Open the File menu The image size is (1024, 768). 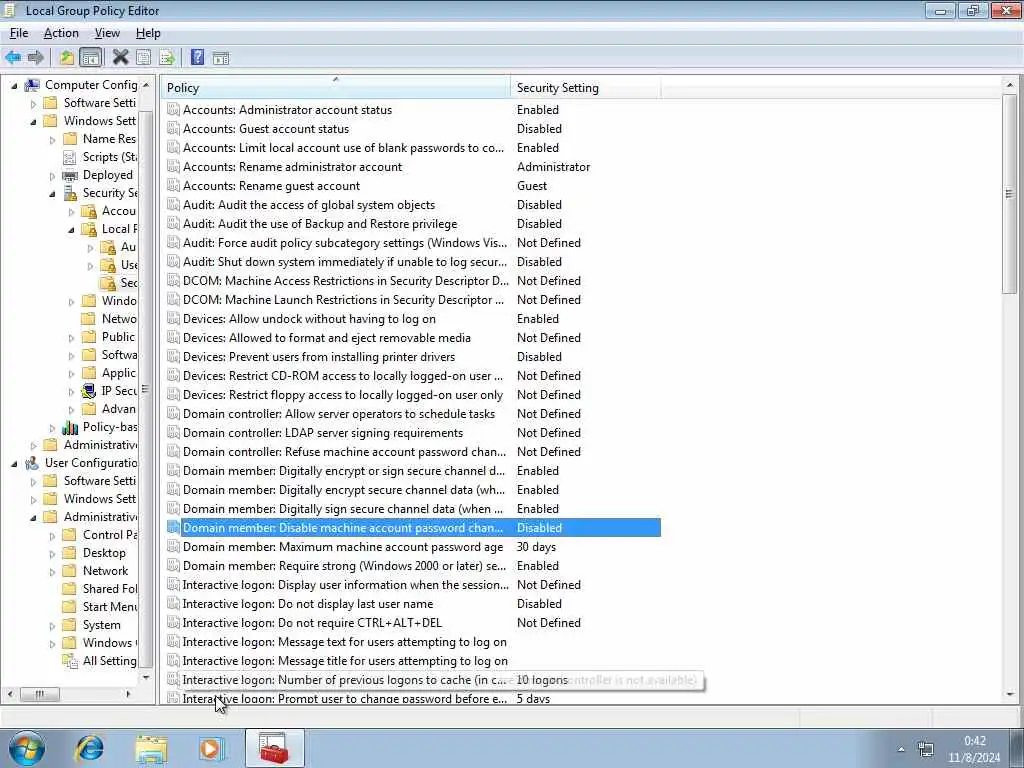[18, 33]
